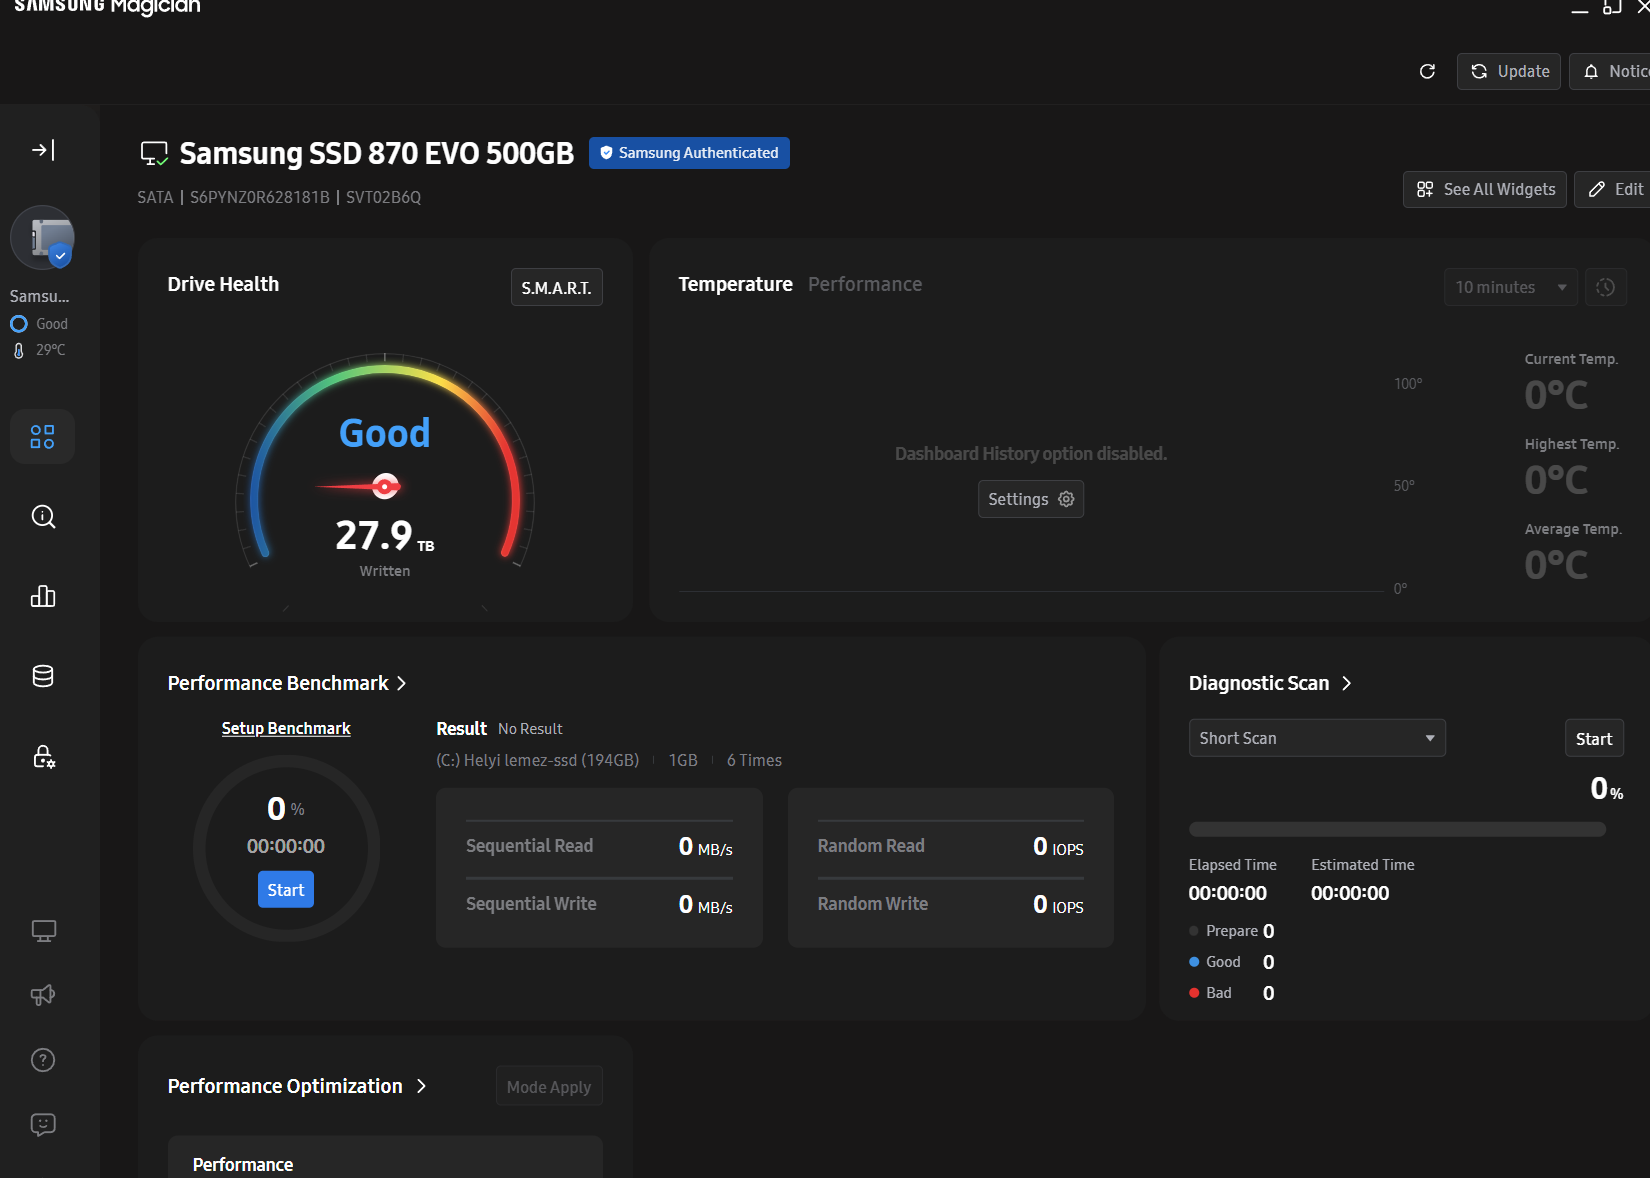Viewport: 1650px width, 1178px height.
Task: Open the Short Scan type dropdown
Action: click(x=1317, y=738)
